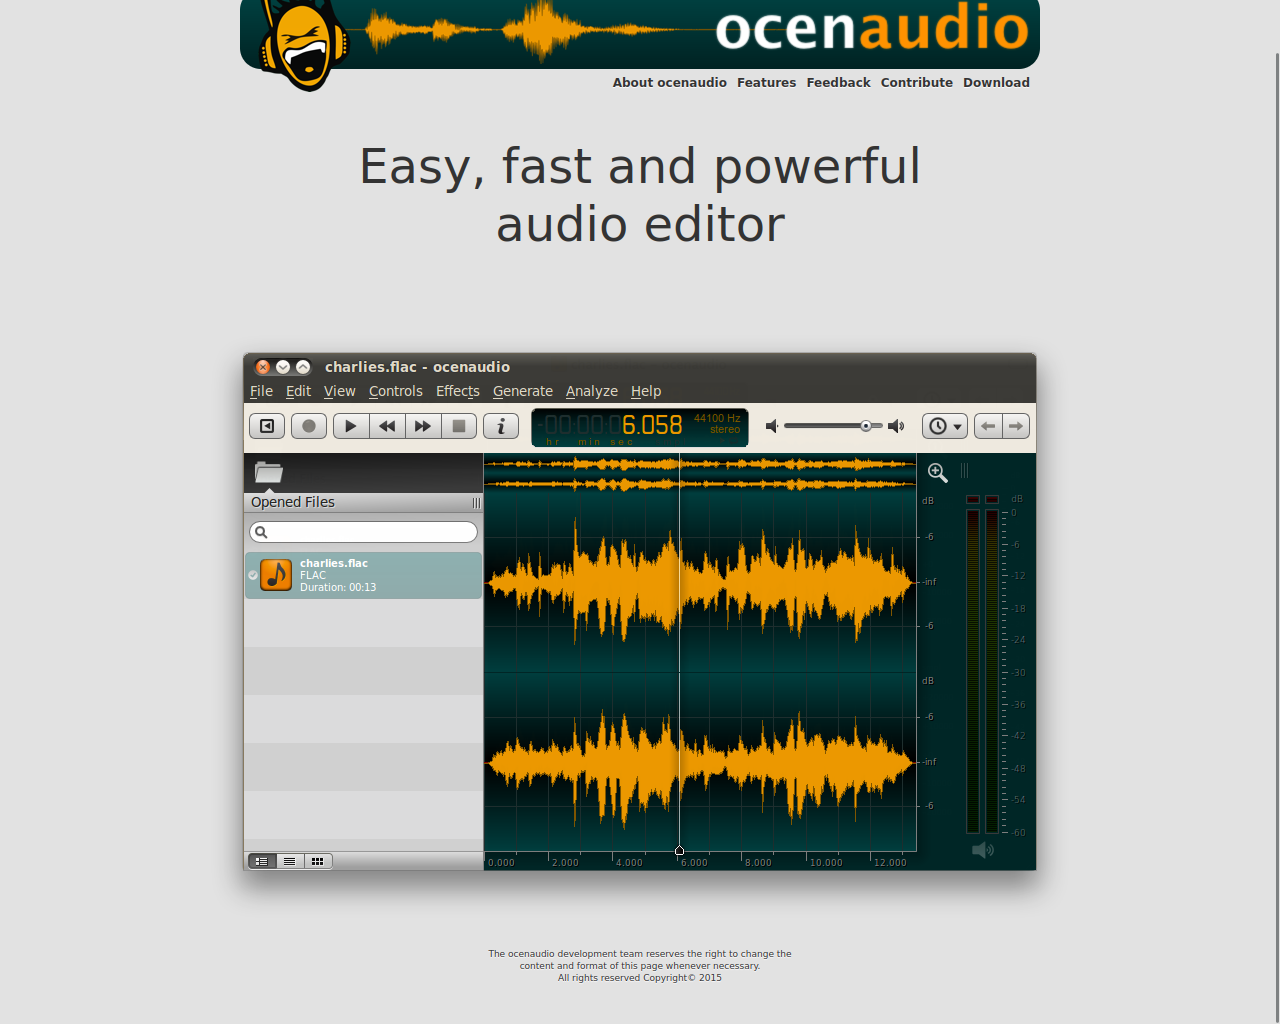Start recording with the Record button

point(309,426)
